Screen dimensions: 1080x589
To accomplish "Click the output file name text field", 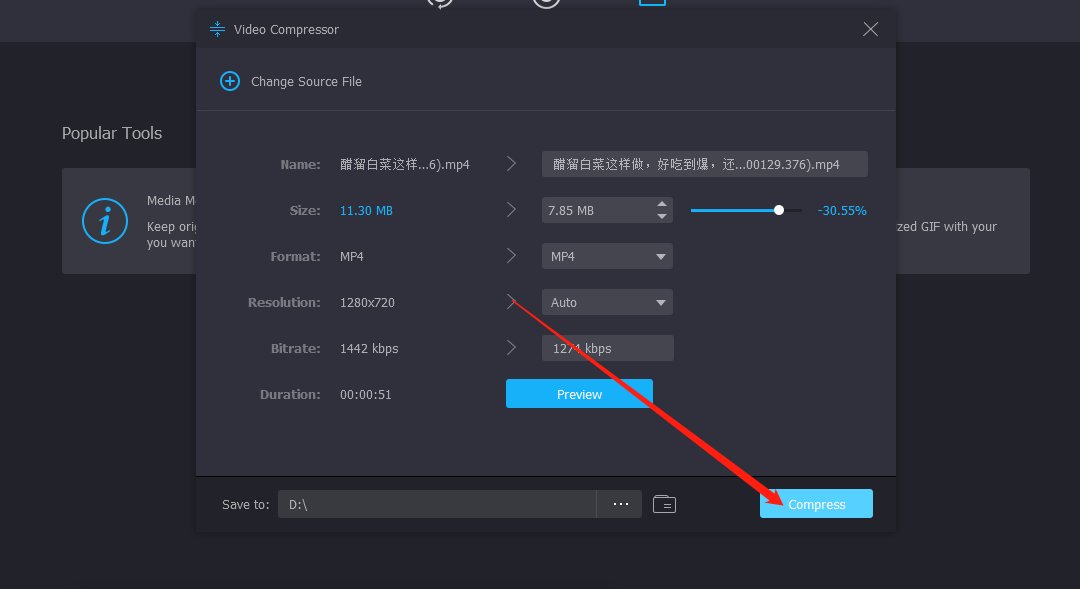I will [x=704, y=164].
